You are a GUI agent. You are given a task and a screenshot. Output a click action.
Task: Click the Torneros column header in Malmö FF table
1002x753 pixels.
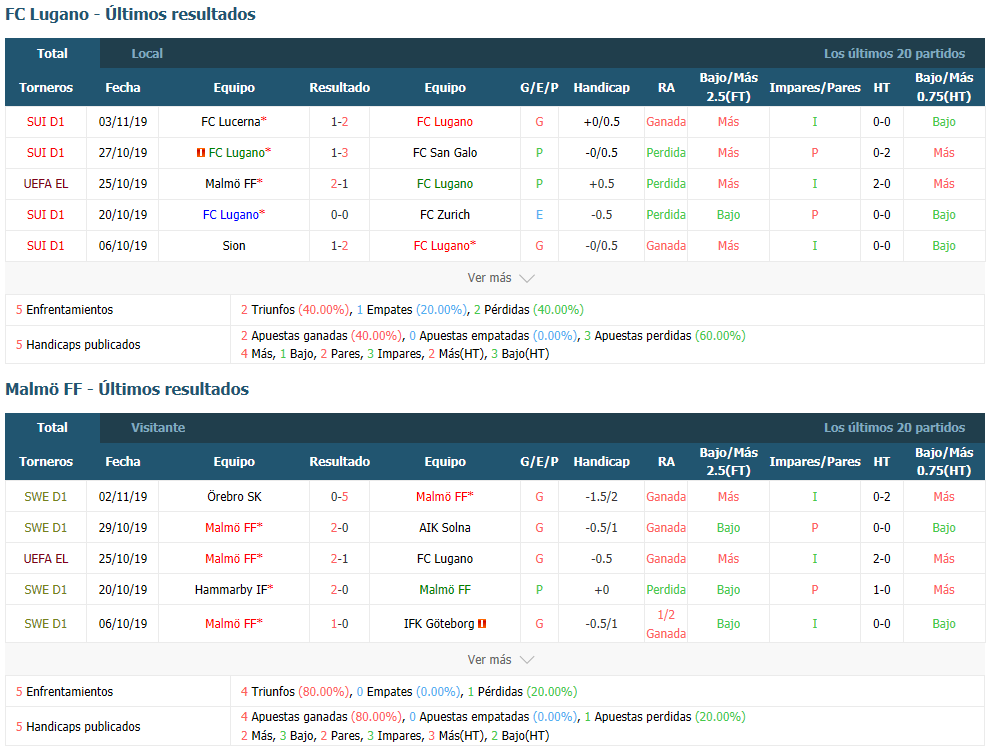pyautogui.click(x=46, y=462)
